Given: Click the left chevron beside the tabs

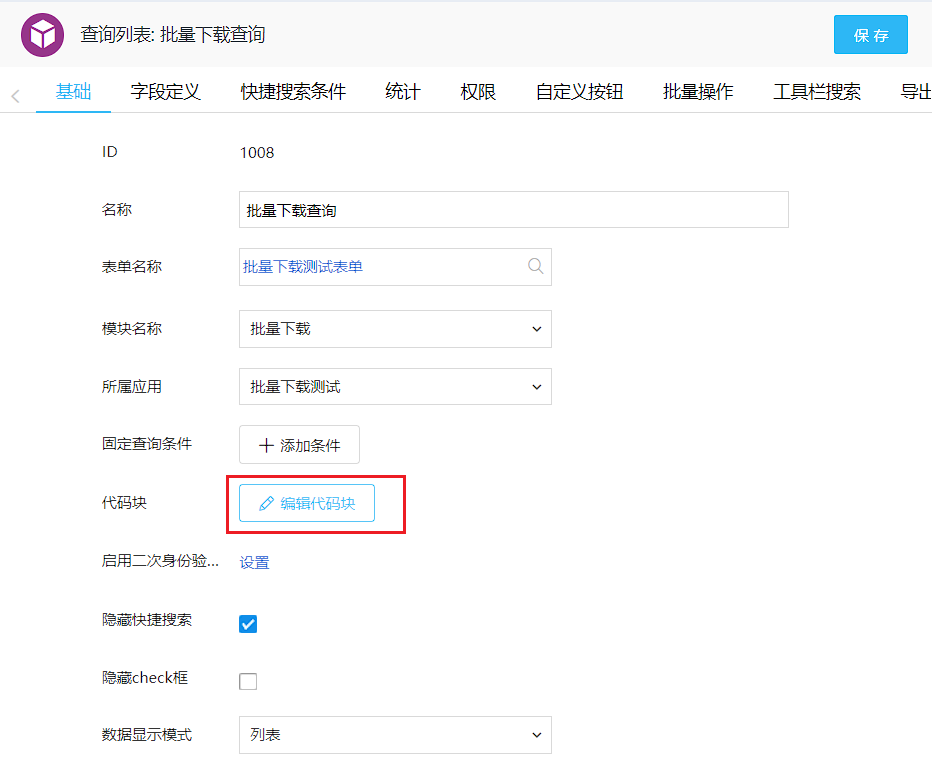Looking at the screenshot, I should tap(15, 96).
